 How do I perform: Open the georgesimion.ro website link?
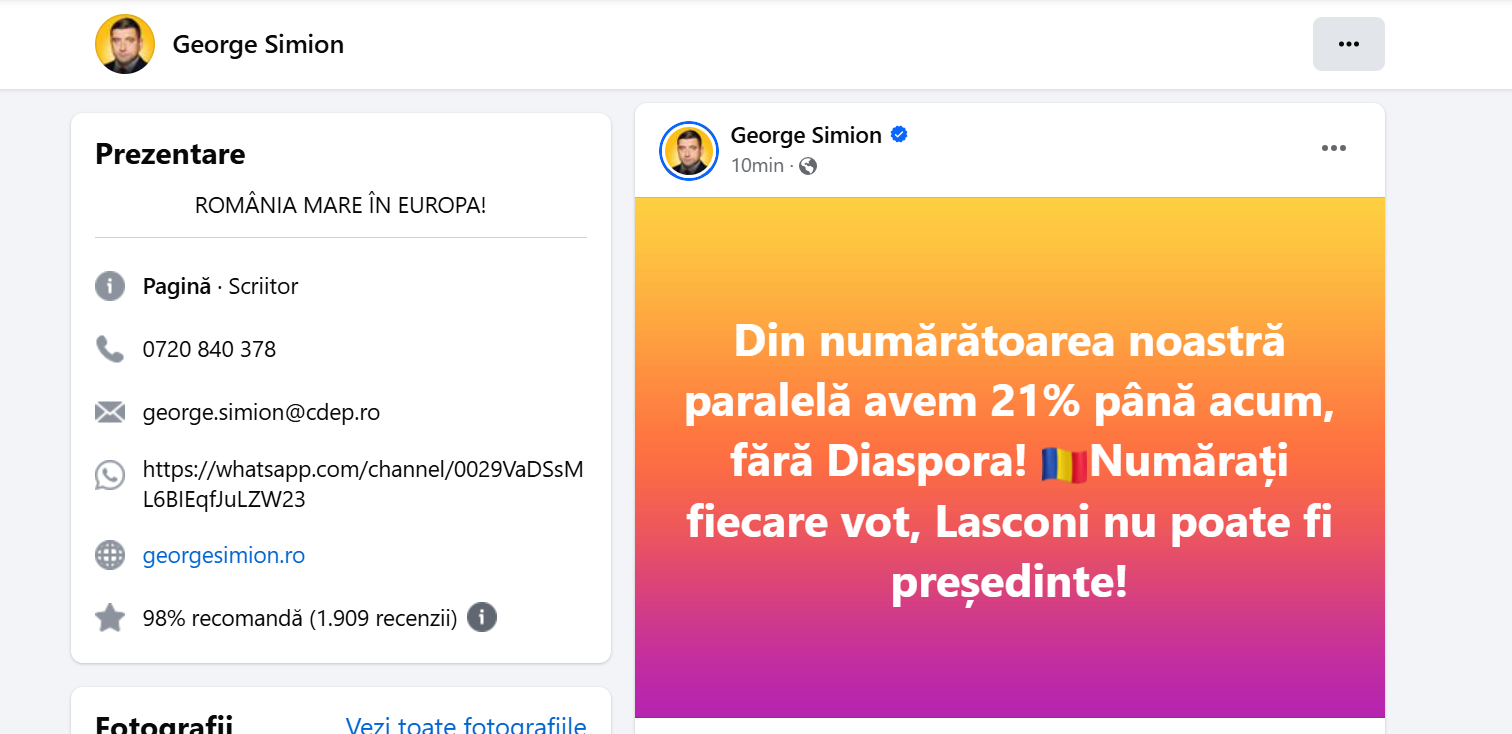coord(223,555)
